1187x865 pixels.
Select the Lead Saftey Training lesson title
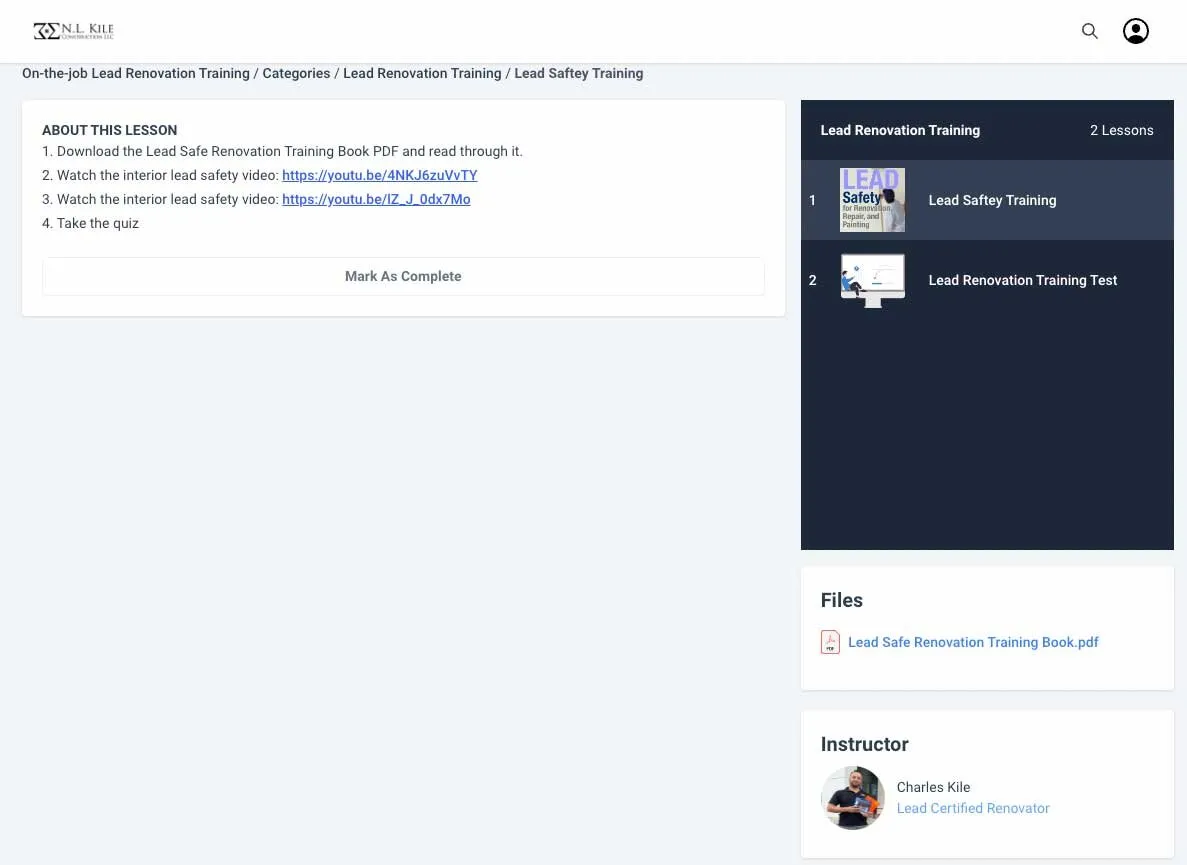[x=992, y=200]
